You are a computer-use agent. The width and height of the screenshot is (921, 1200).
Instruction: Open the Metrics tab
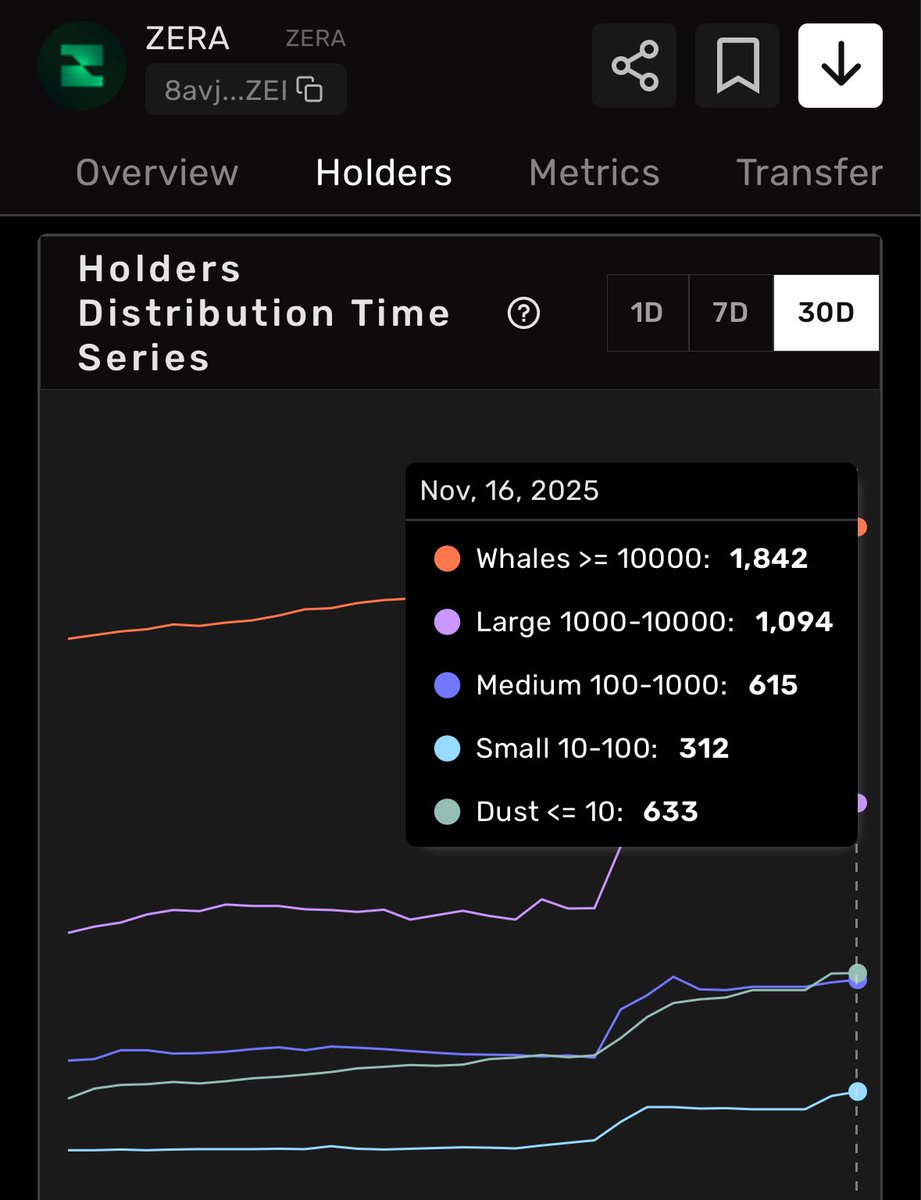[593, 172]
